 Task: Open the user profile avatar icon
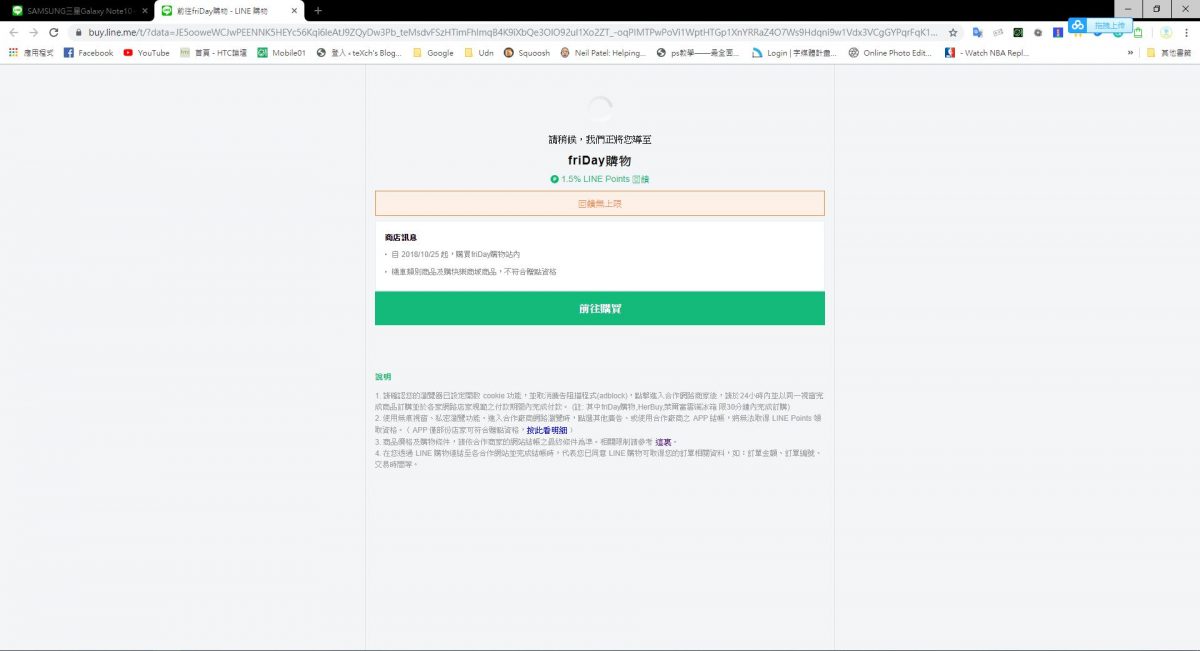coord(1166,32)
